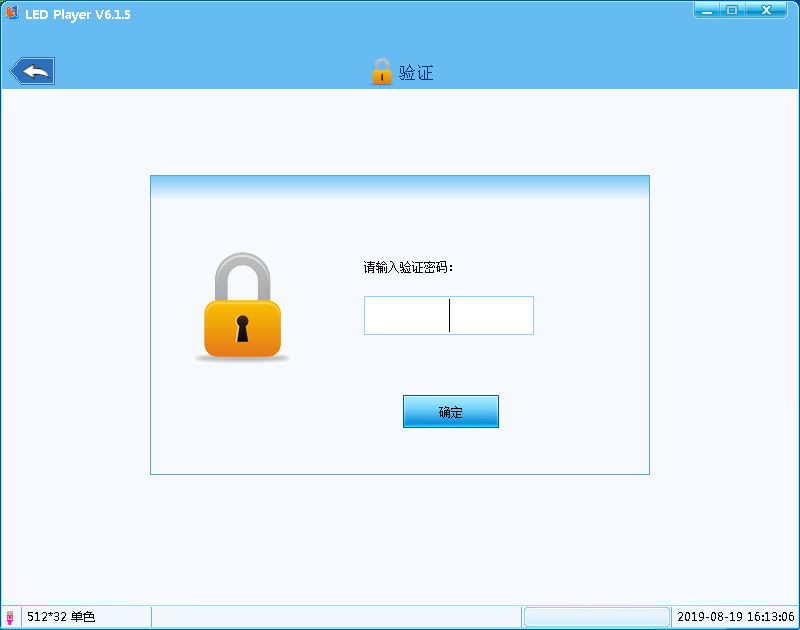Image resolution: width=800 pixels, height=630 pixels.
Task: Click the blank area below the 确定 button
Action: (451, 451)
